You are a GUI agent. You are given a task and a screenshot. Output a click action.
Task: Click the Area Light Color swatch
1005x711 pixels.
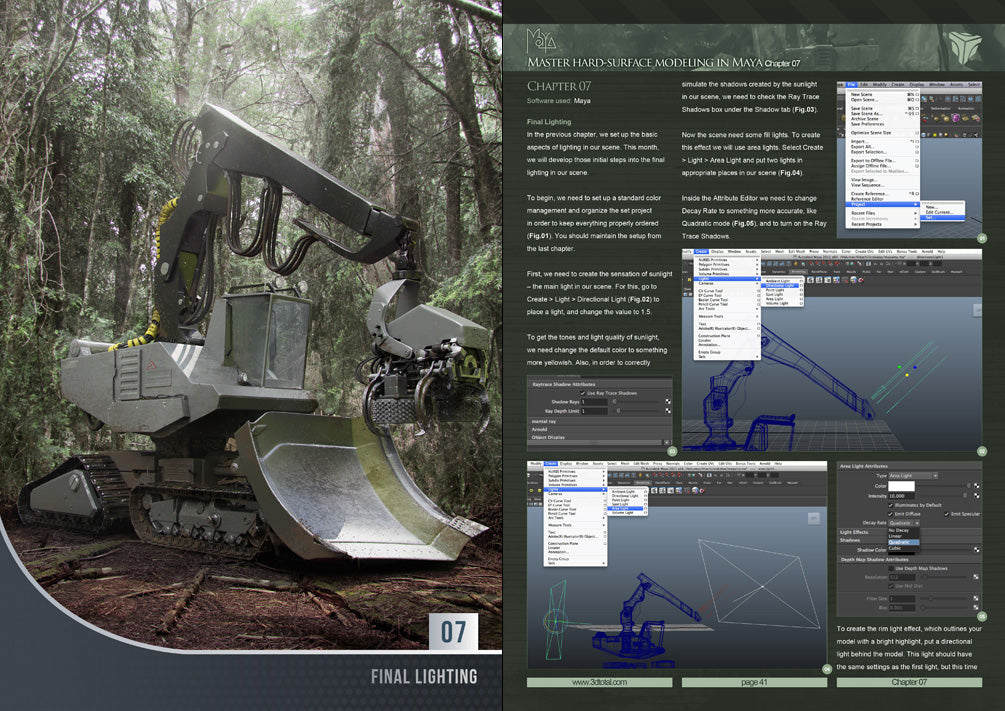pos(901,486)
